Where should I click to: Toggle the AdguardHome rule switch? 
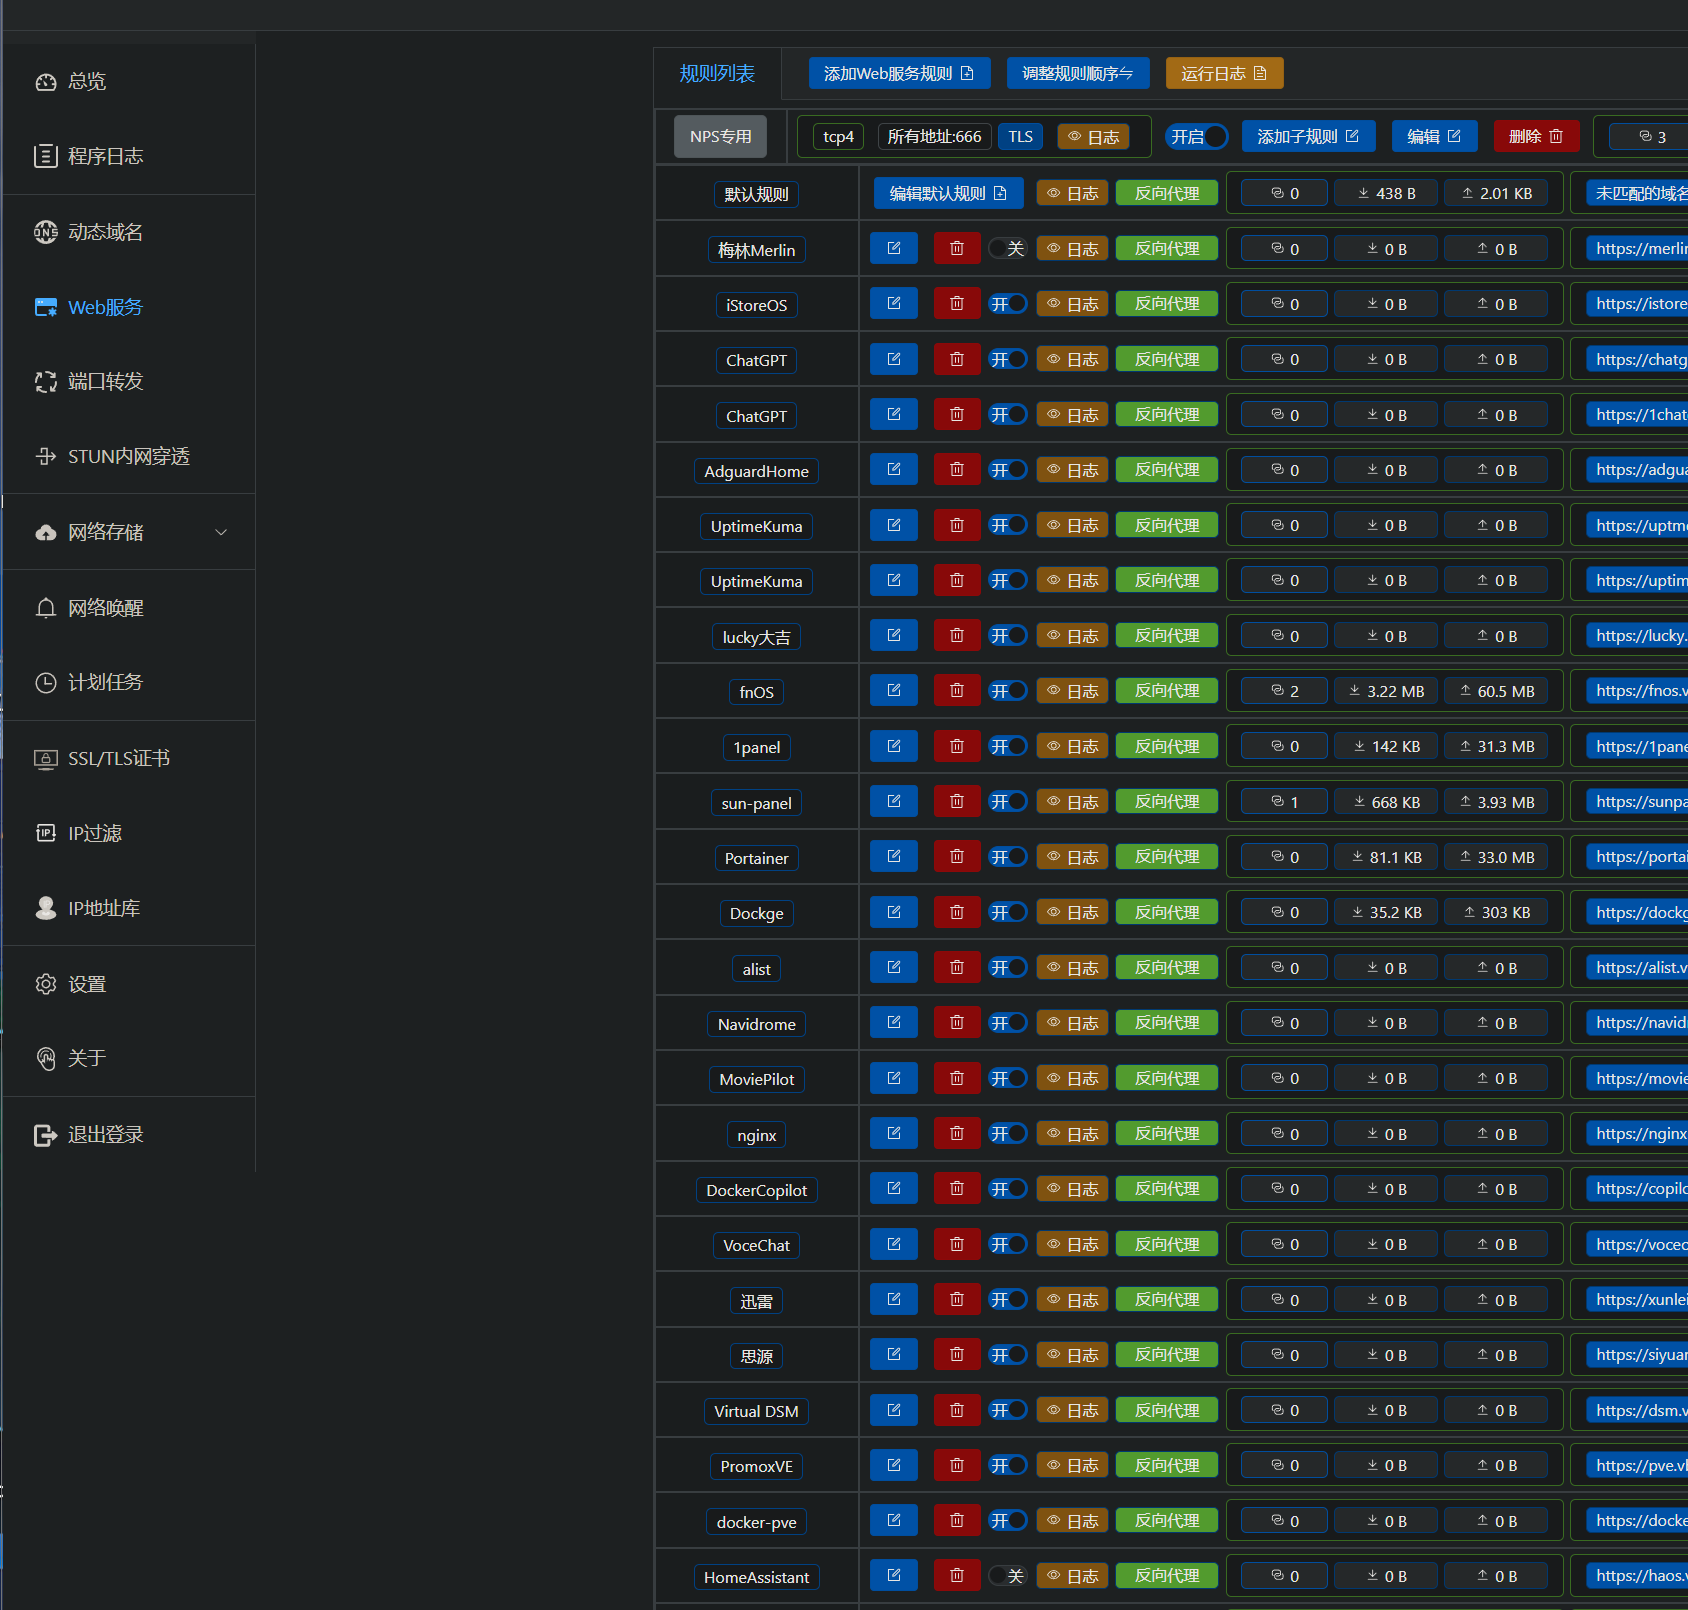[1007, 470]
